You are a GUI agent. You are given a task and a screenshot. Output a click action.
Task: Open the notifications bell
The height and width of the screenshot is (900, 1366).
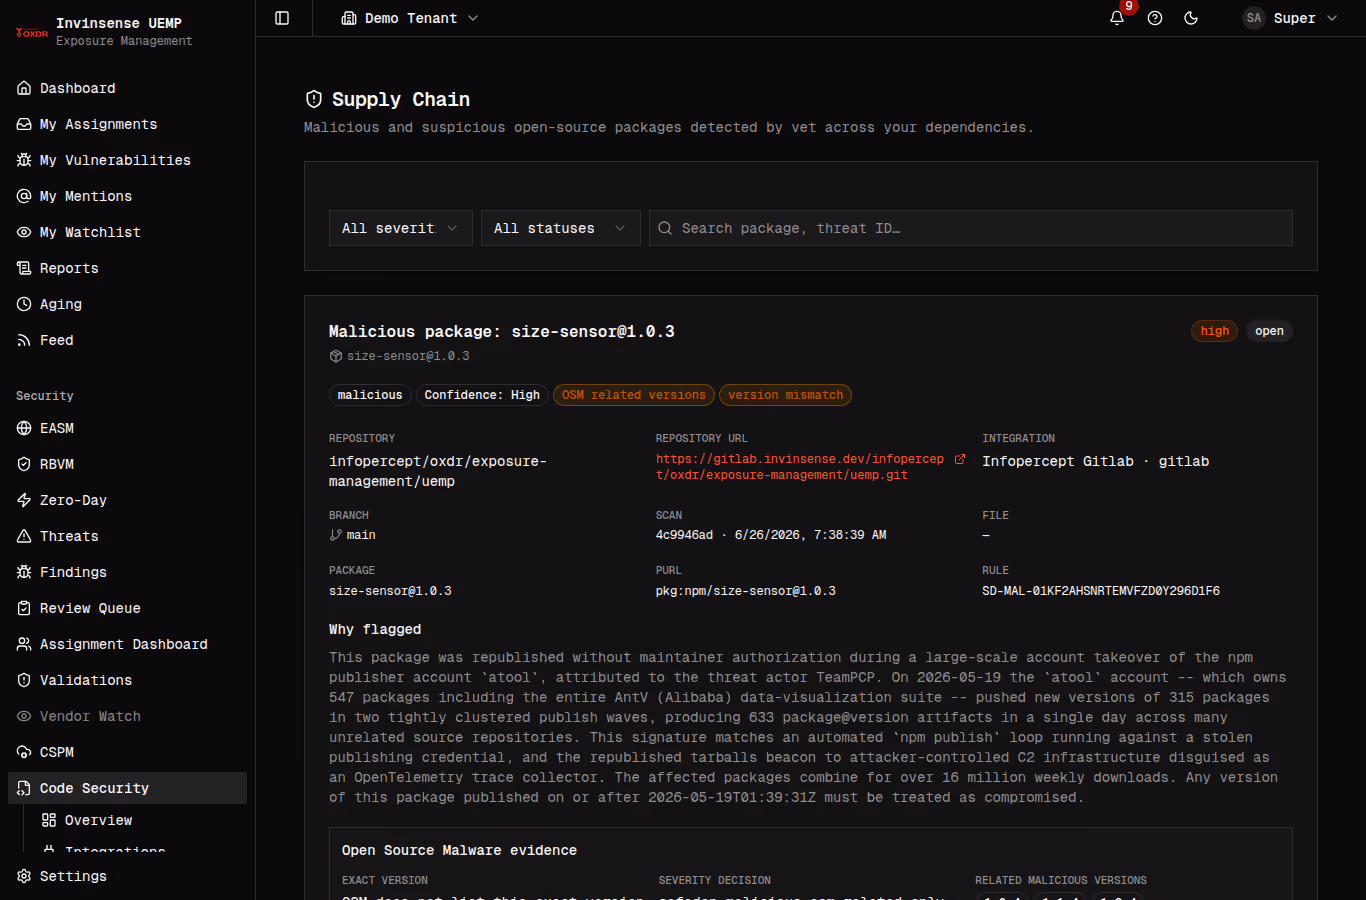tap(1117, 18)
